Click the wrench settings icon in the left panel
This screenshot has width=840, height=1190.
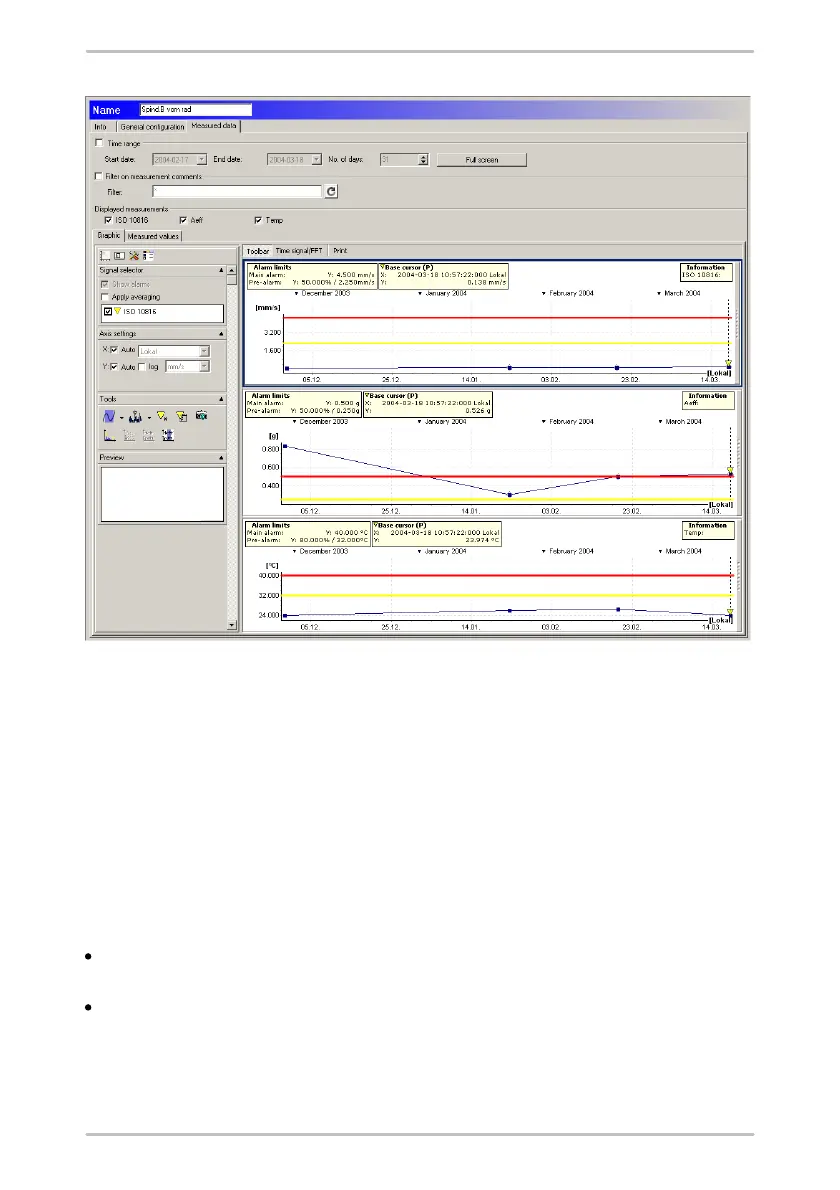coord(133,255)
